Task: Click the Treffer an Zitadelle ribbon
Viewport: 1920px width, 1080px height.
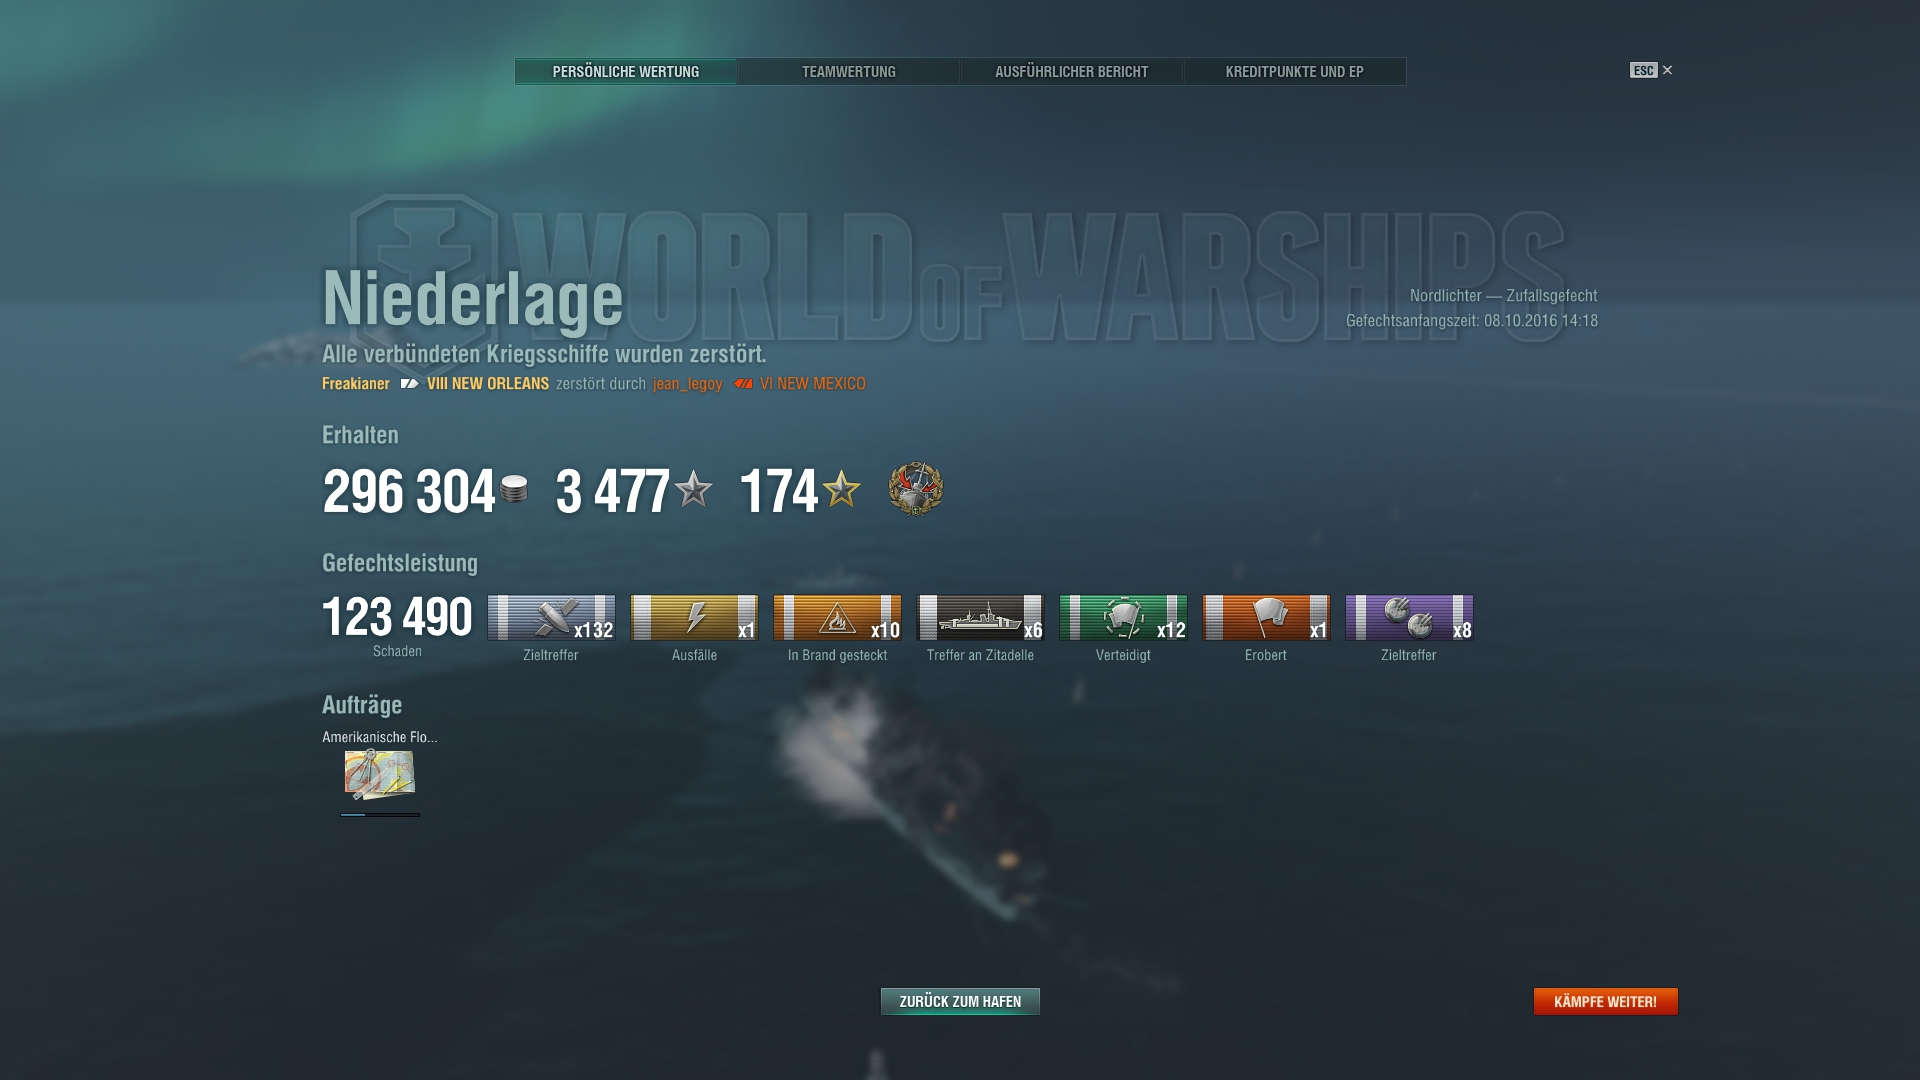Action: 980,617
